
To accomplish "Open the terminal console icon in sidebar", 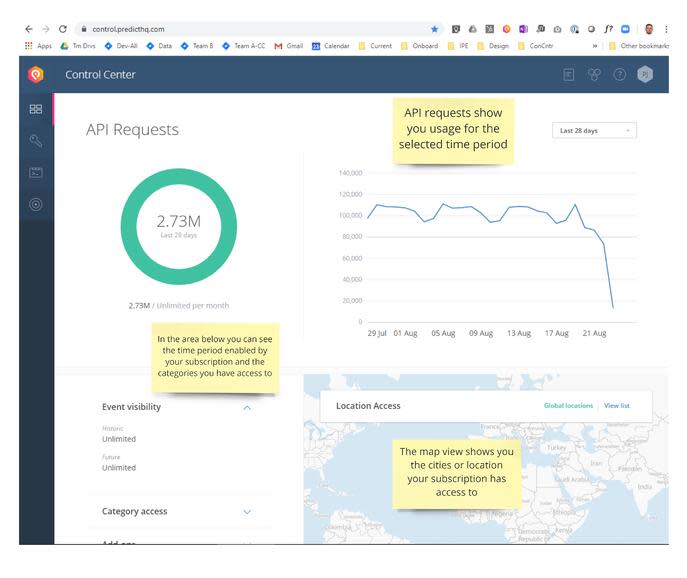I will (36, 172).
